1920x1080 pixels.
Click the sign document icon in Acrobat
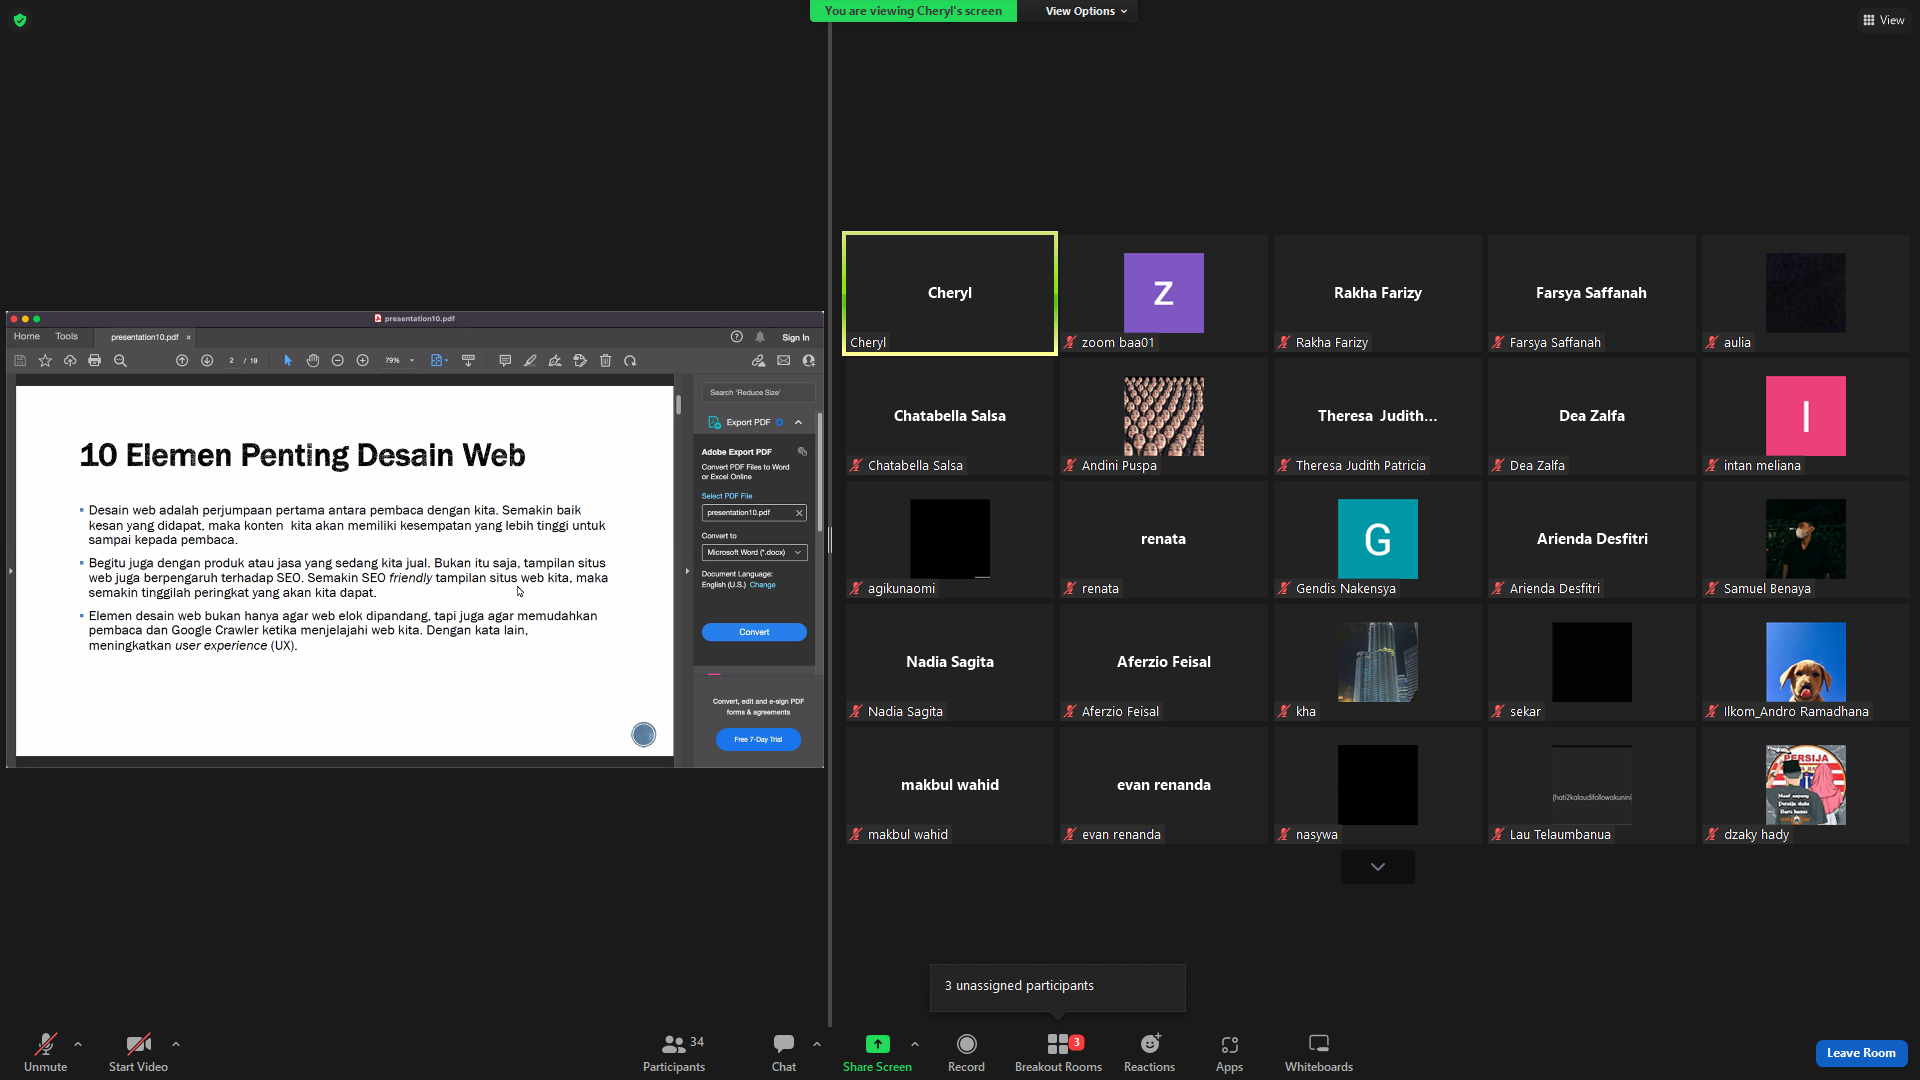click(555, 361)
